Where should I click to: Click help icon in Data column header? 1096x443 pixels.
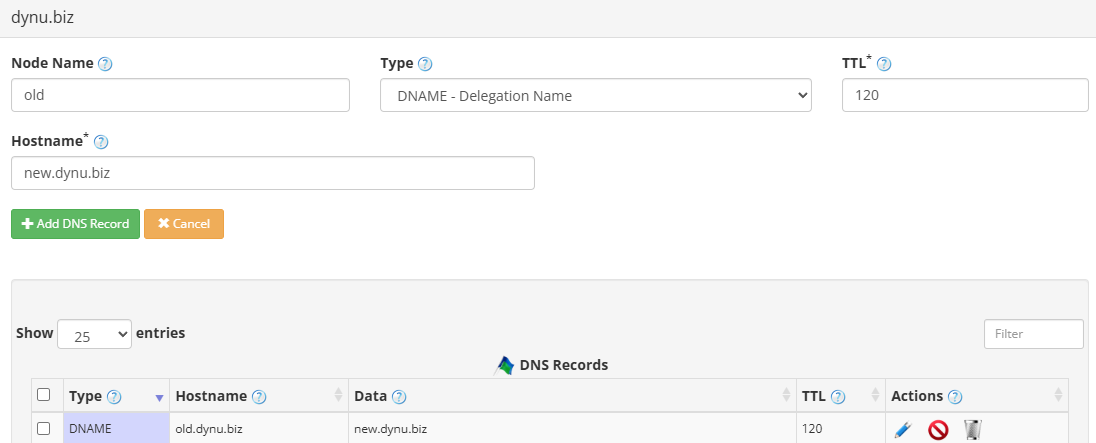click(x=398, y=397)
